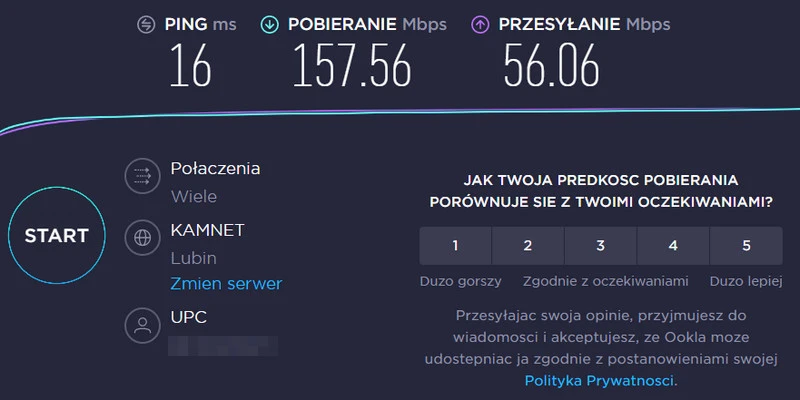
Task: Click the ping icon
Action: (x=146, y=24)
